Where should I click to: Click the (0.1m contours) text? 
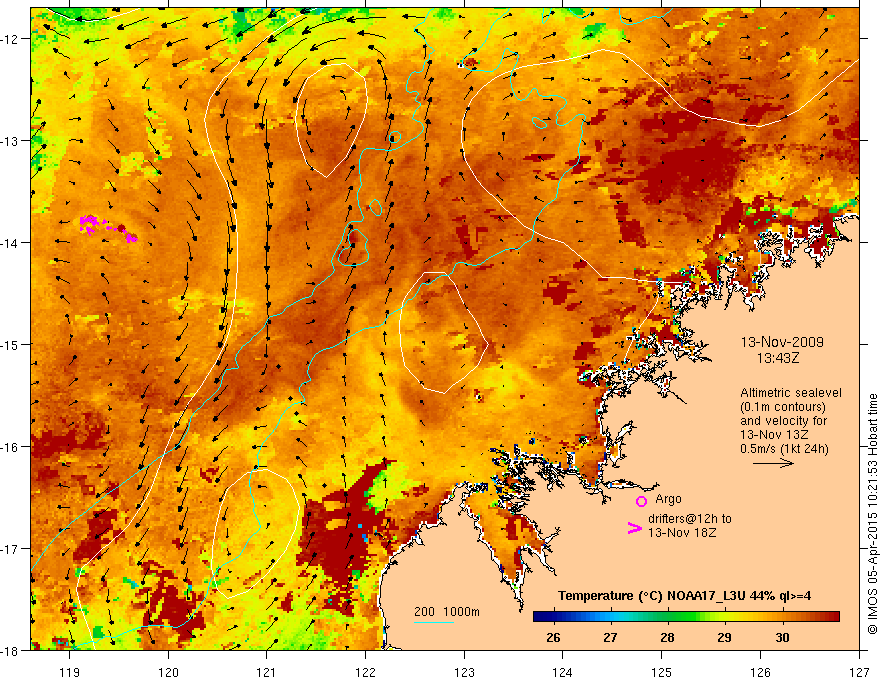(x=783, y=407)
